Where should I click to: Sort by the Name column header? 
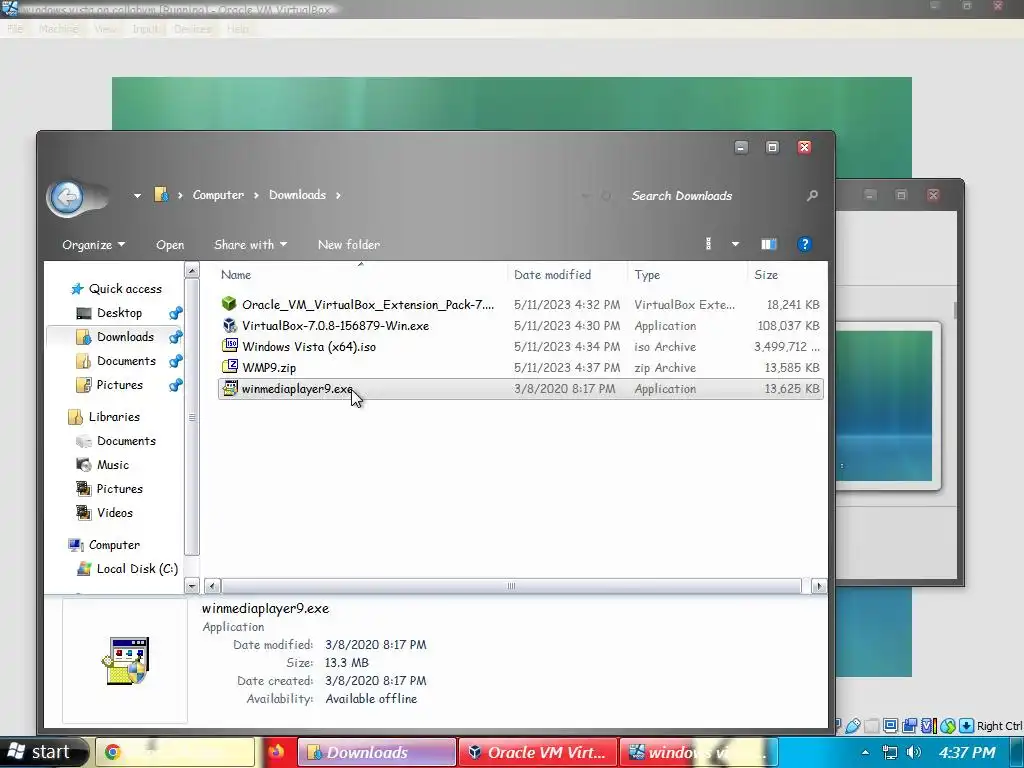pos(236,275)
